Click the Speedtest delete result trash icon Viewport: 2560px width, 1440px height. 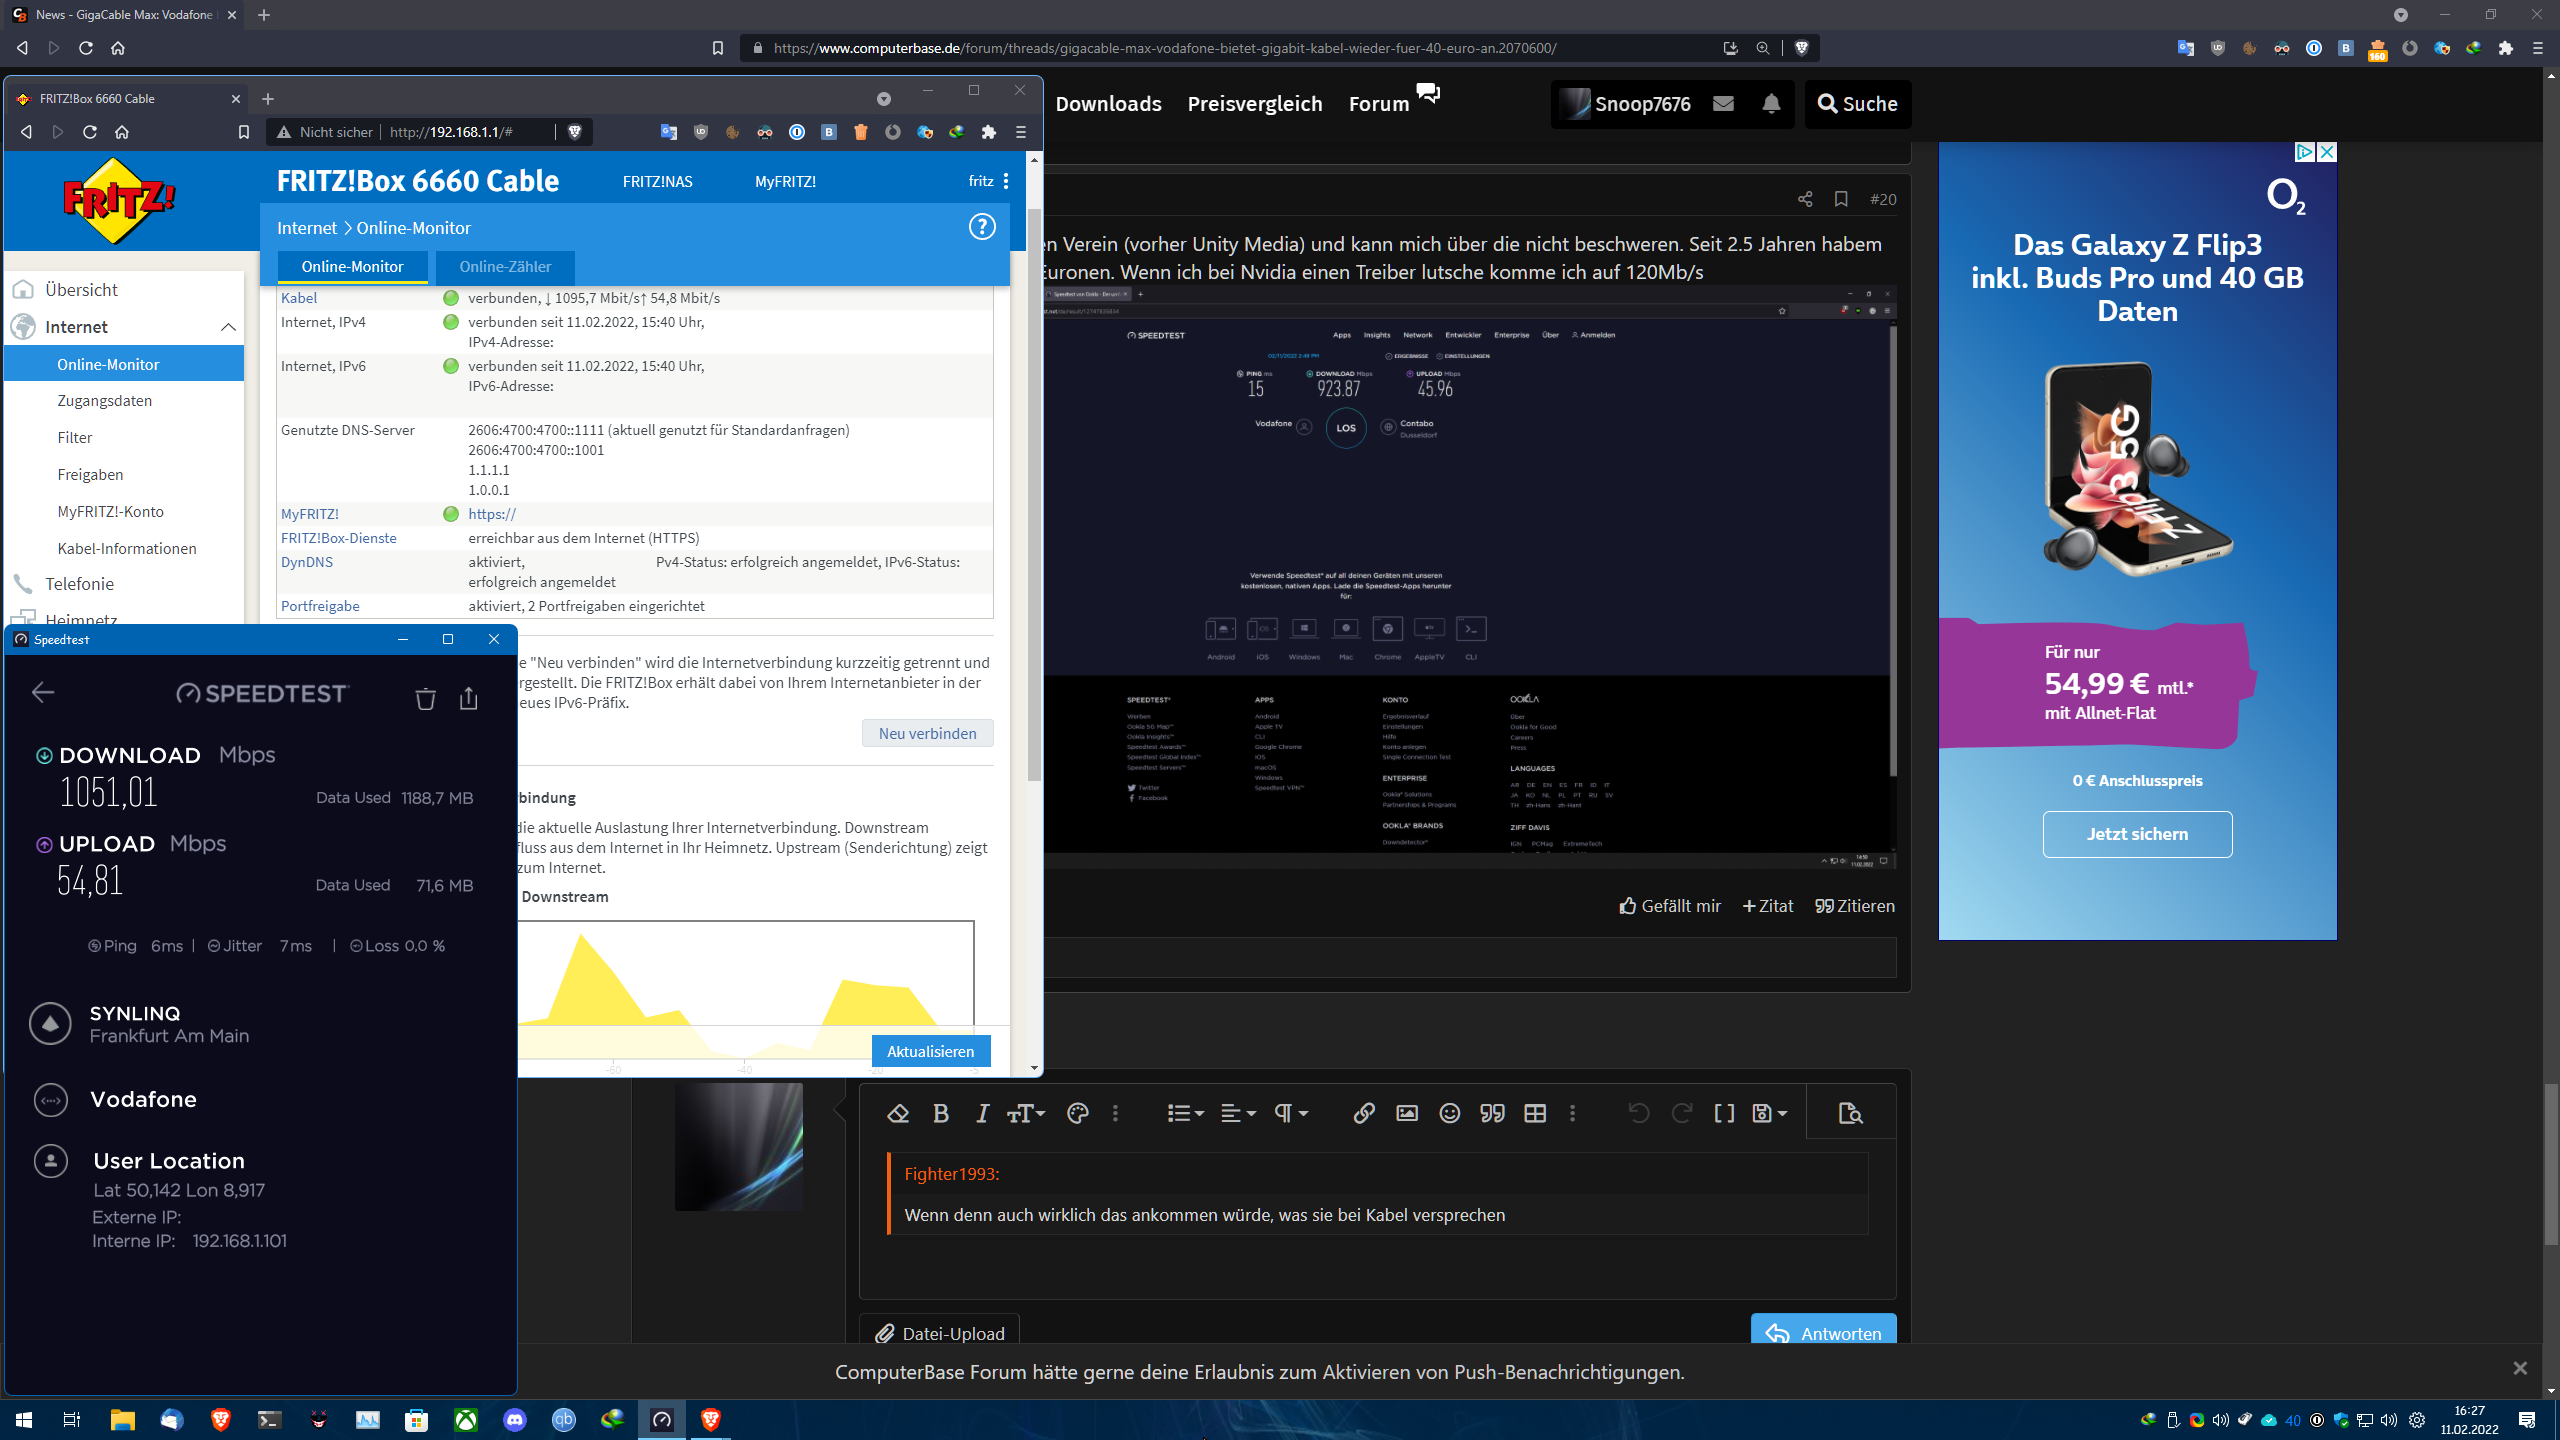[x=425, y=698]
